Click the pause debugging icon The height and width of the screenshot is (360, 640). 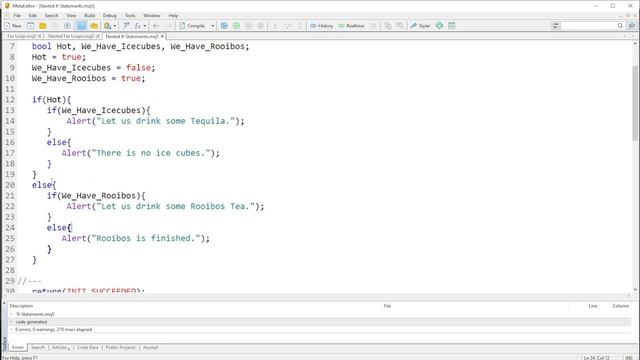pos(248,26)
